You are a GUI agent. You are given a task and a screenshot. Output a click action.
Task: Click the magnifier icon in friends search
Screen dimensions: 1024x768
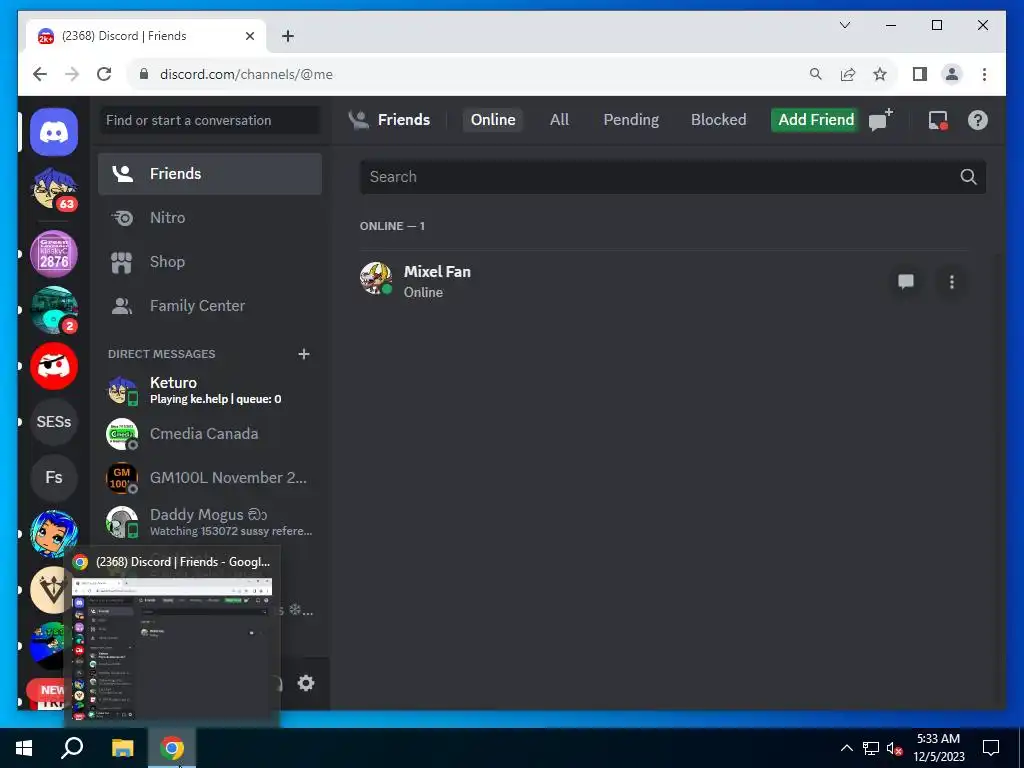point(968,177)
